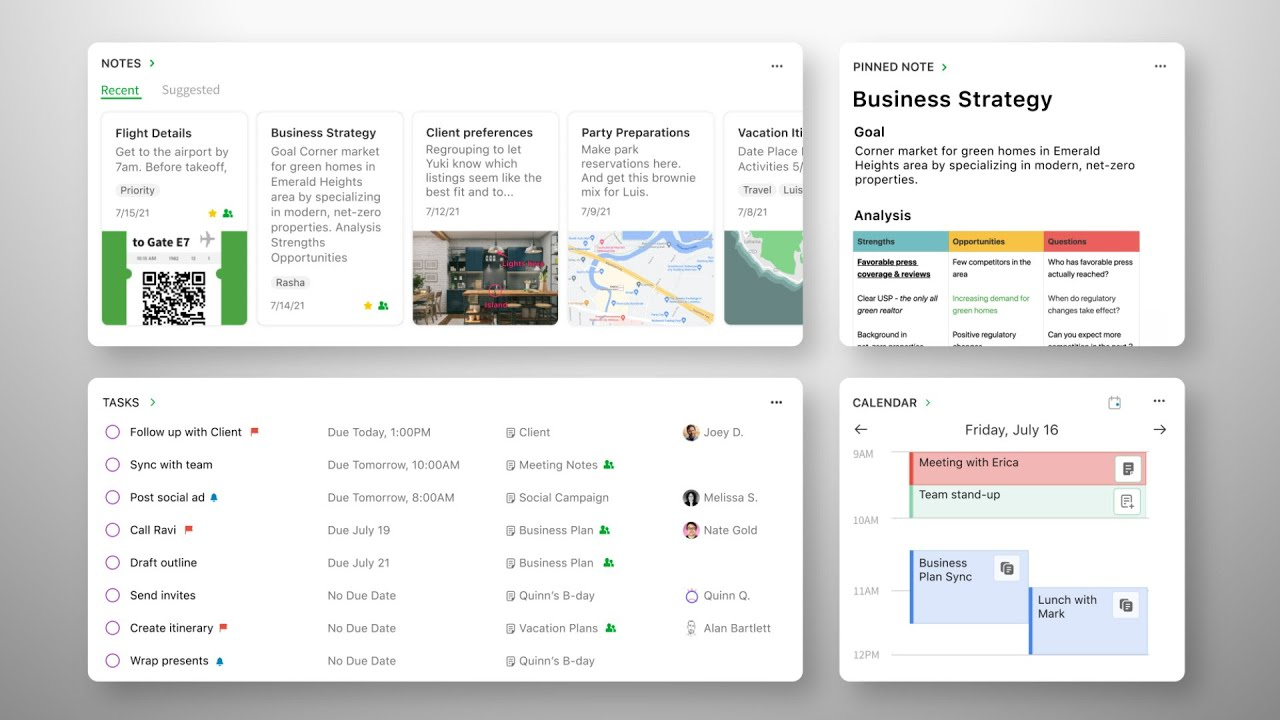The height and width of the screenshot is (720, 1280).
Task: Create note for Team stand-up event
Action: pyautogui.click(x=1127, y=501)
